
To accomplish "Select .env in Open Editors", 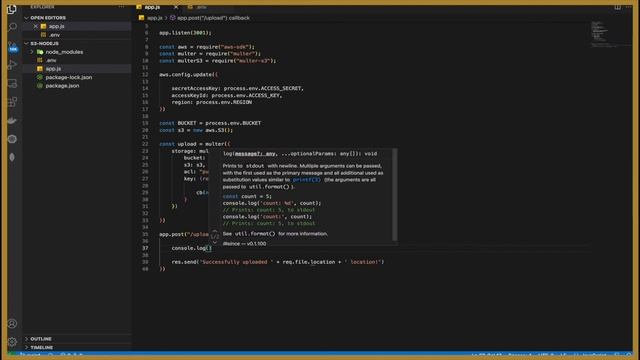I will [x=54, y=35].
